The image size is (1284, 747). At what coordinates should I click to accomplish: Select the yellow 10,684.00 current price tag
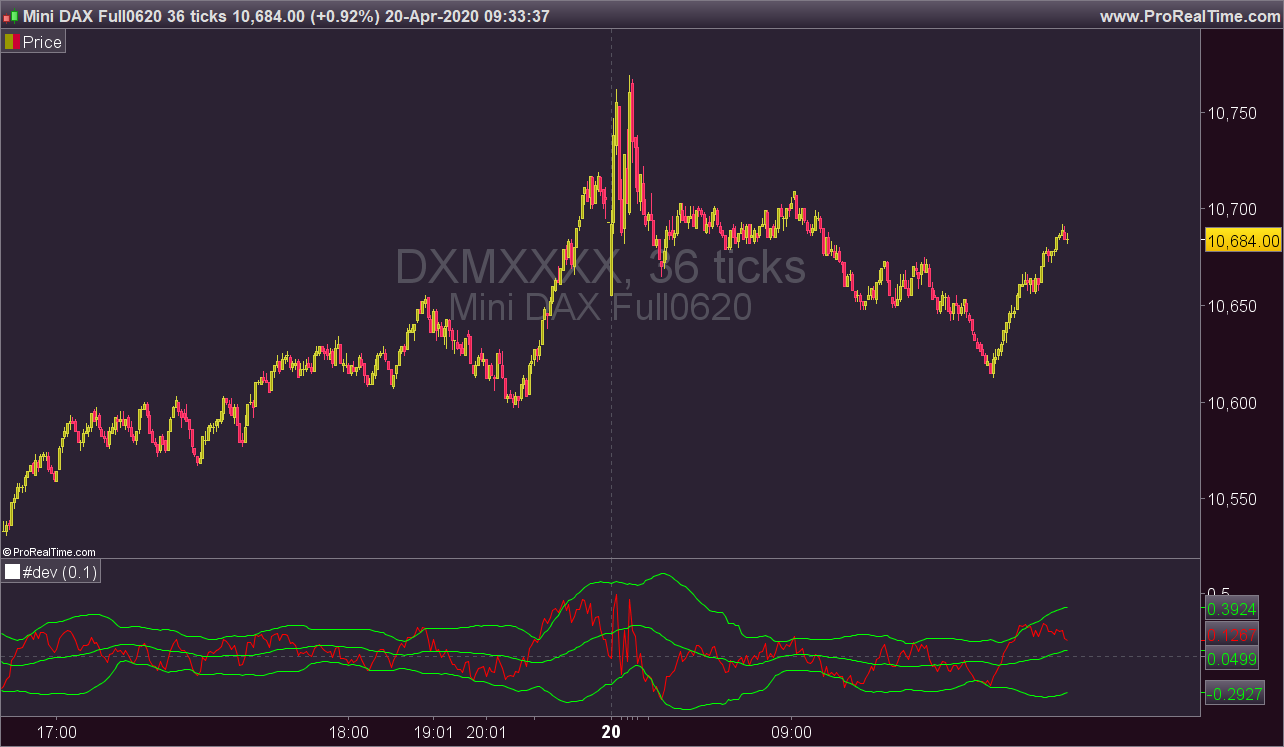(1243, 241)
